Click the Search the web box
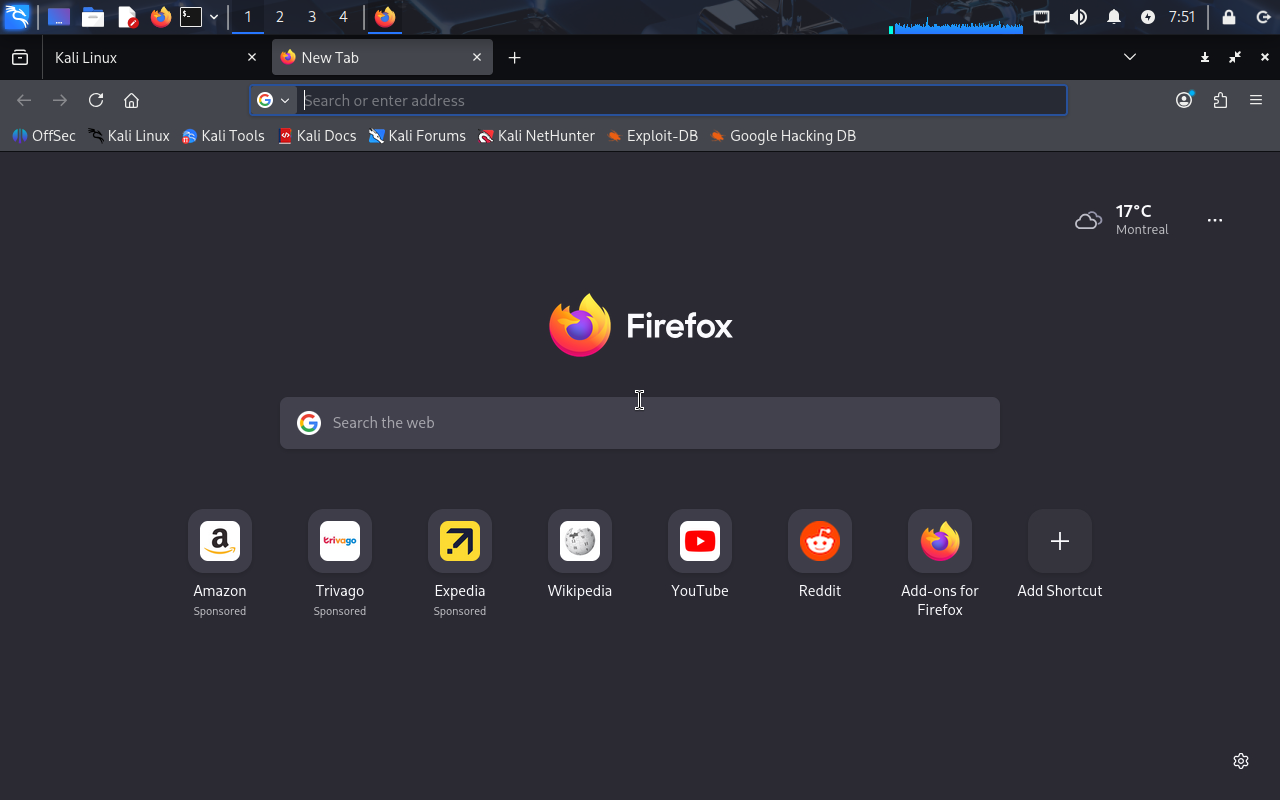 640,423
